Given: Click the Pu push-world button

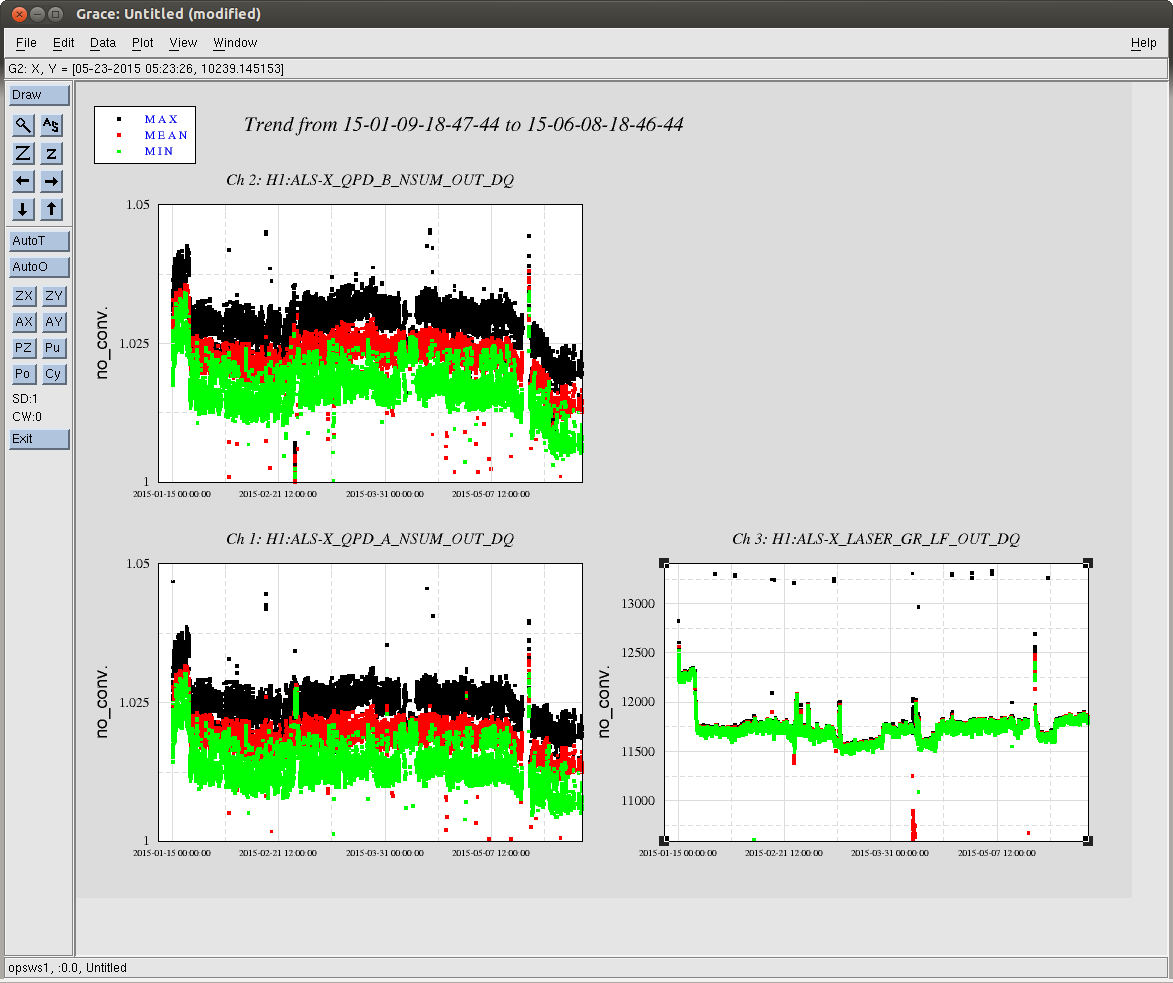Looking at the screenshot, I should pos(53,348).
